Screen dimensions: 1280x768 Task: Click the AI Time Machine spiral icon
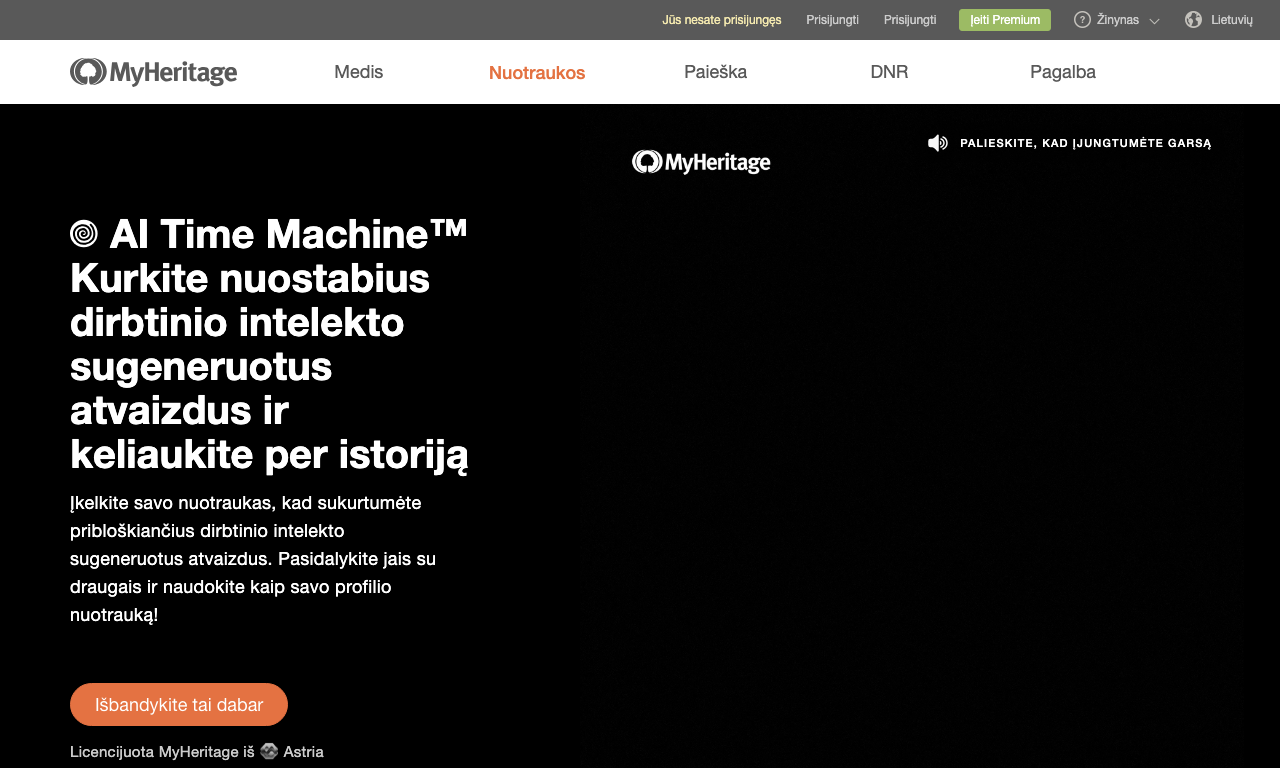pyautogui.click(x=84, y=234)
